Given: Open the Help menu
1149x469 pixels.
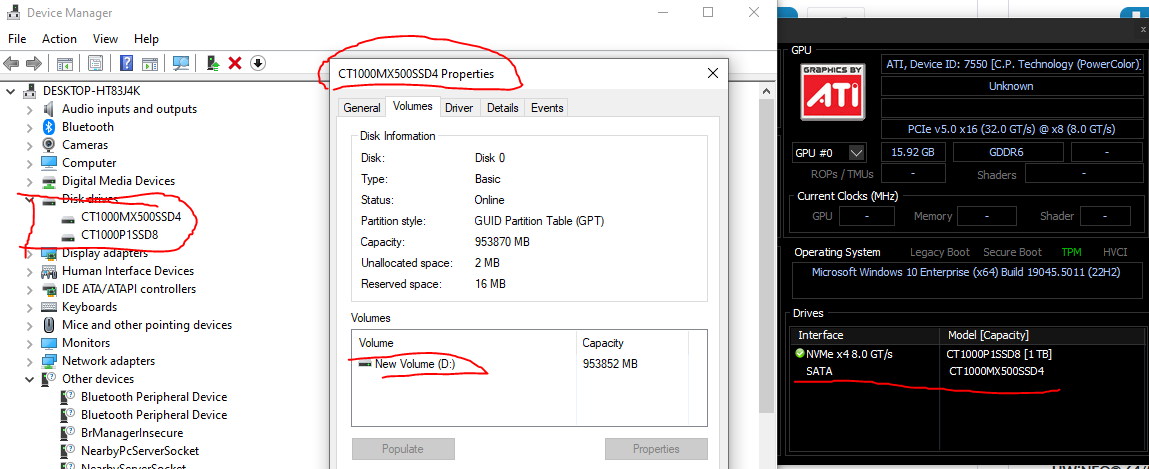Looking at the screenshot, I should (x=146, y=39).
